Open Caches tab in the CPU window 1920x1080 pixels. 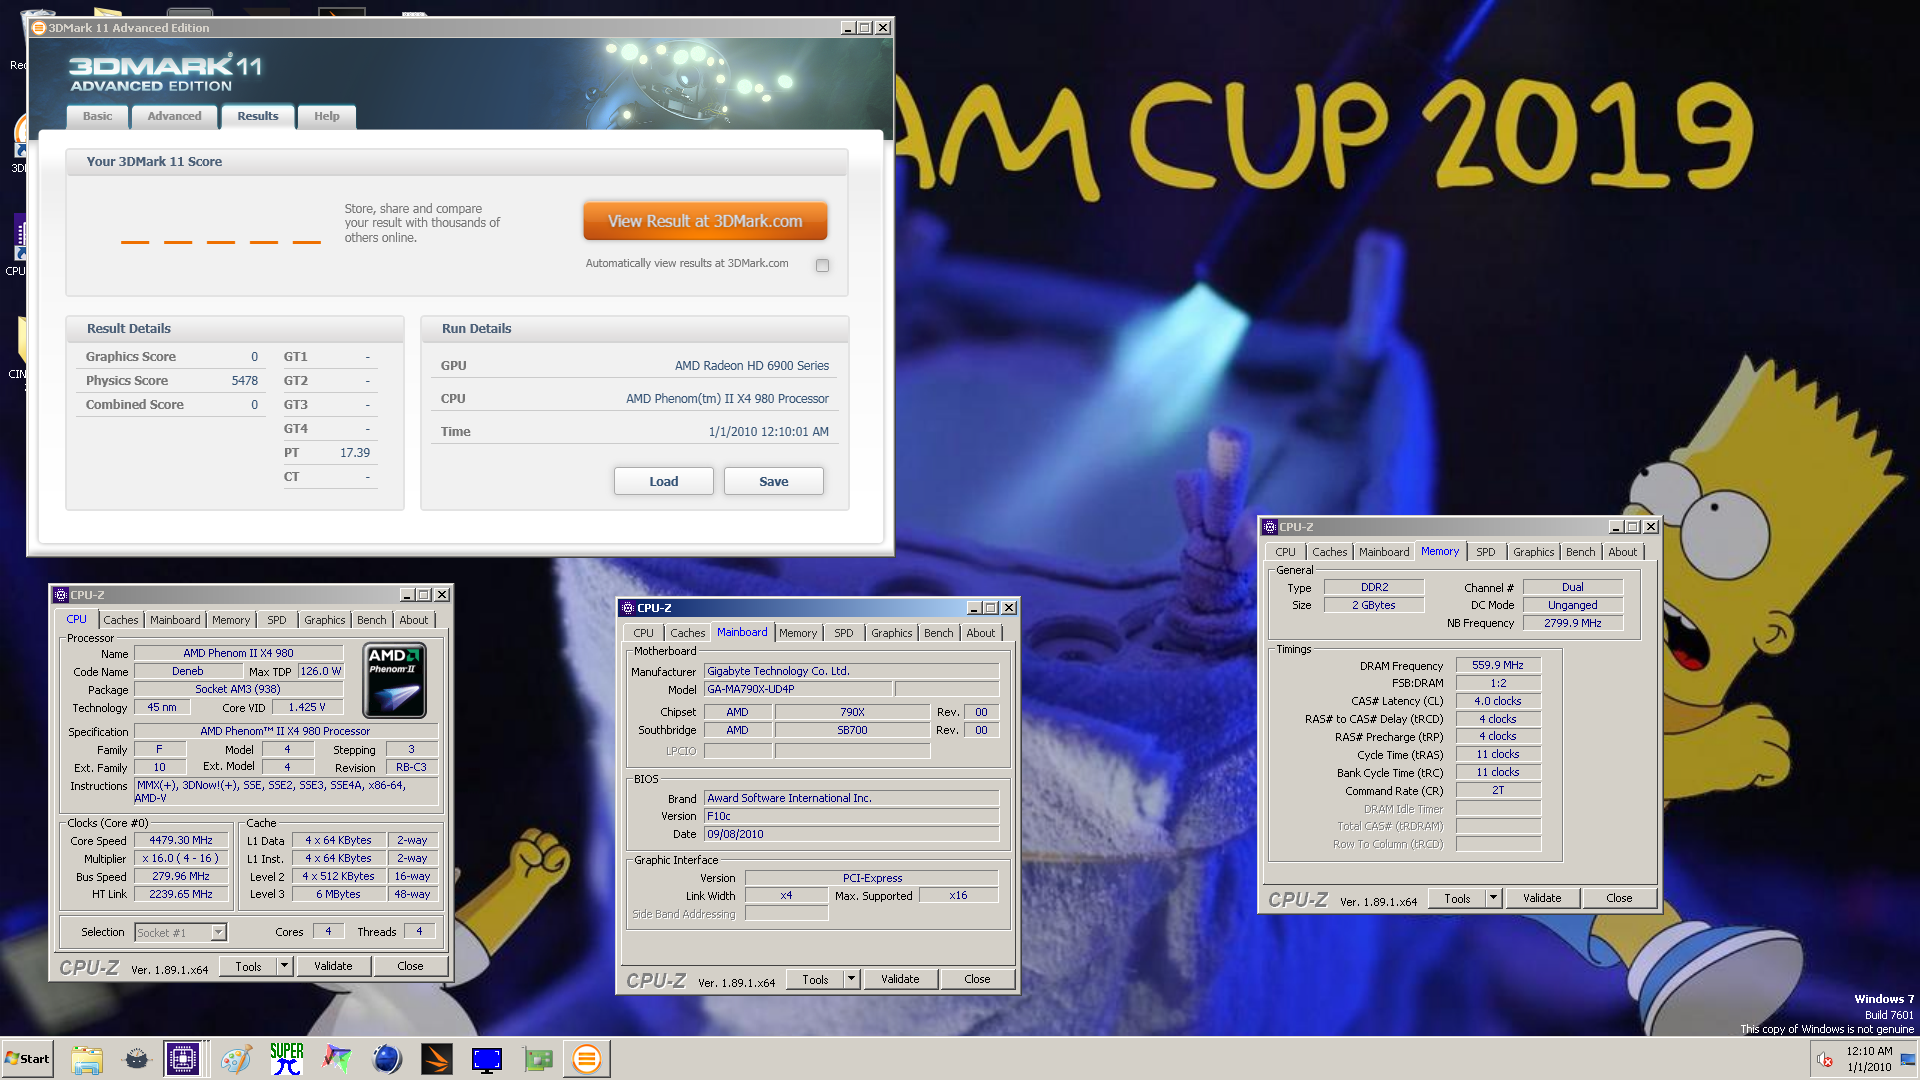120,620
